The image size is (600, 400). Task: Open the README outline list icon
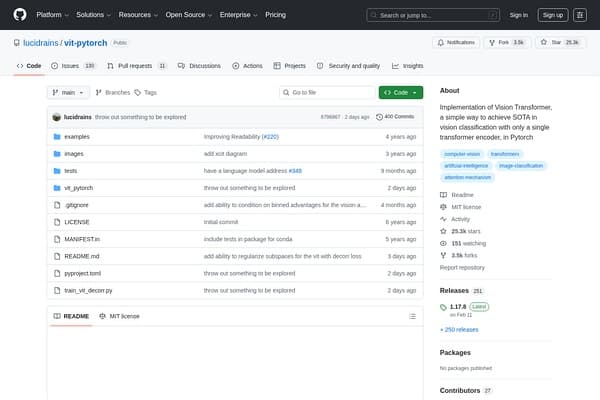412,316
